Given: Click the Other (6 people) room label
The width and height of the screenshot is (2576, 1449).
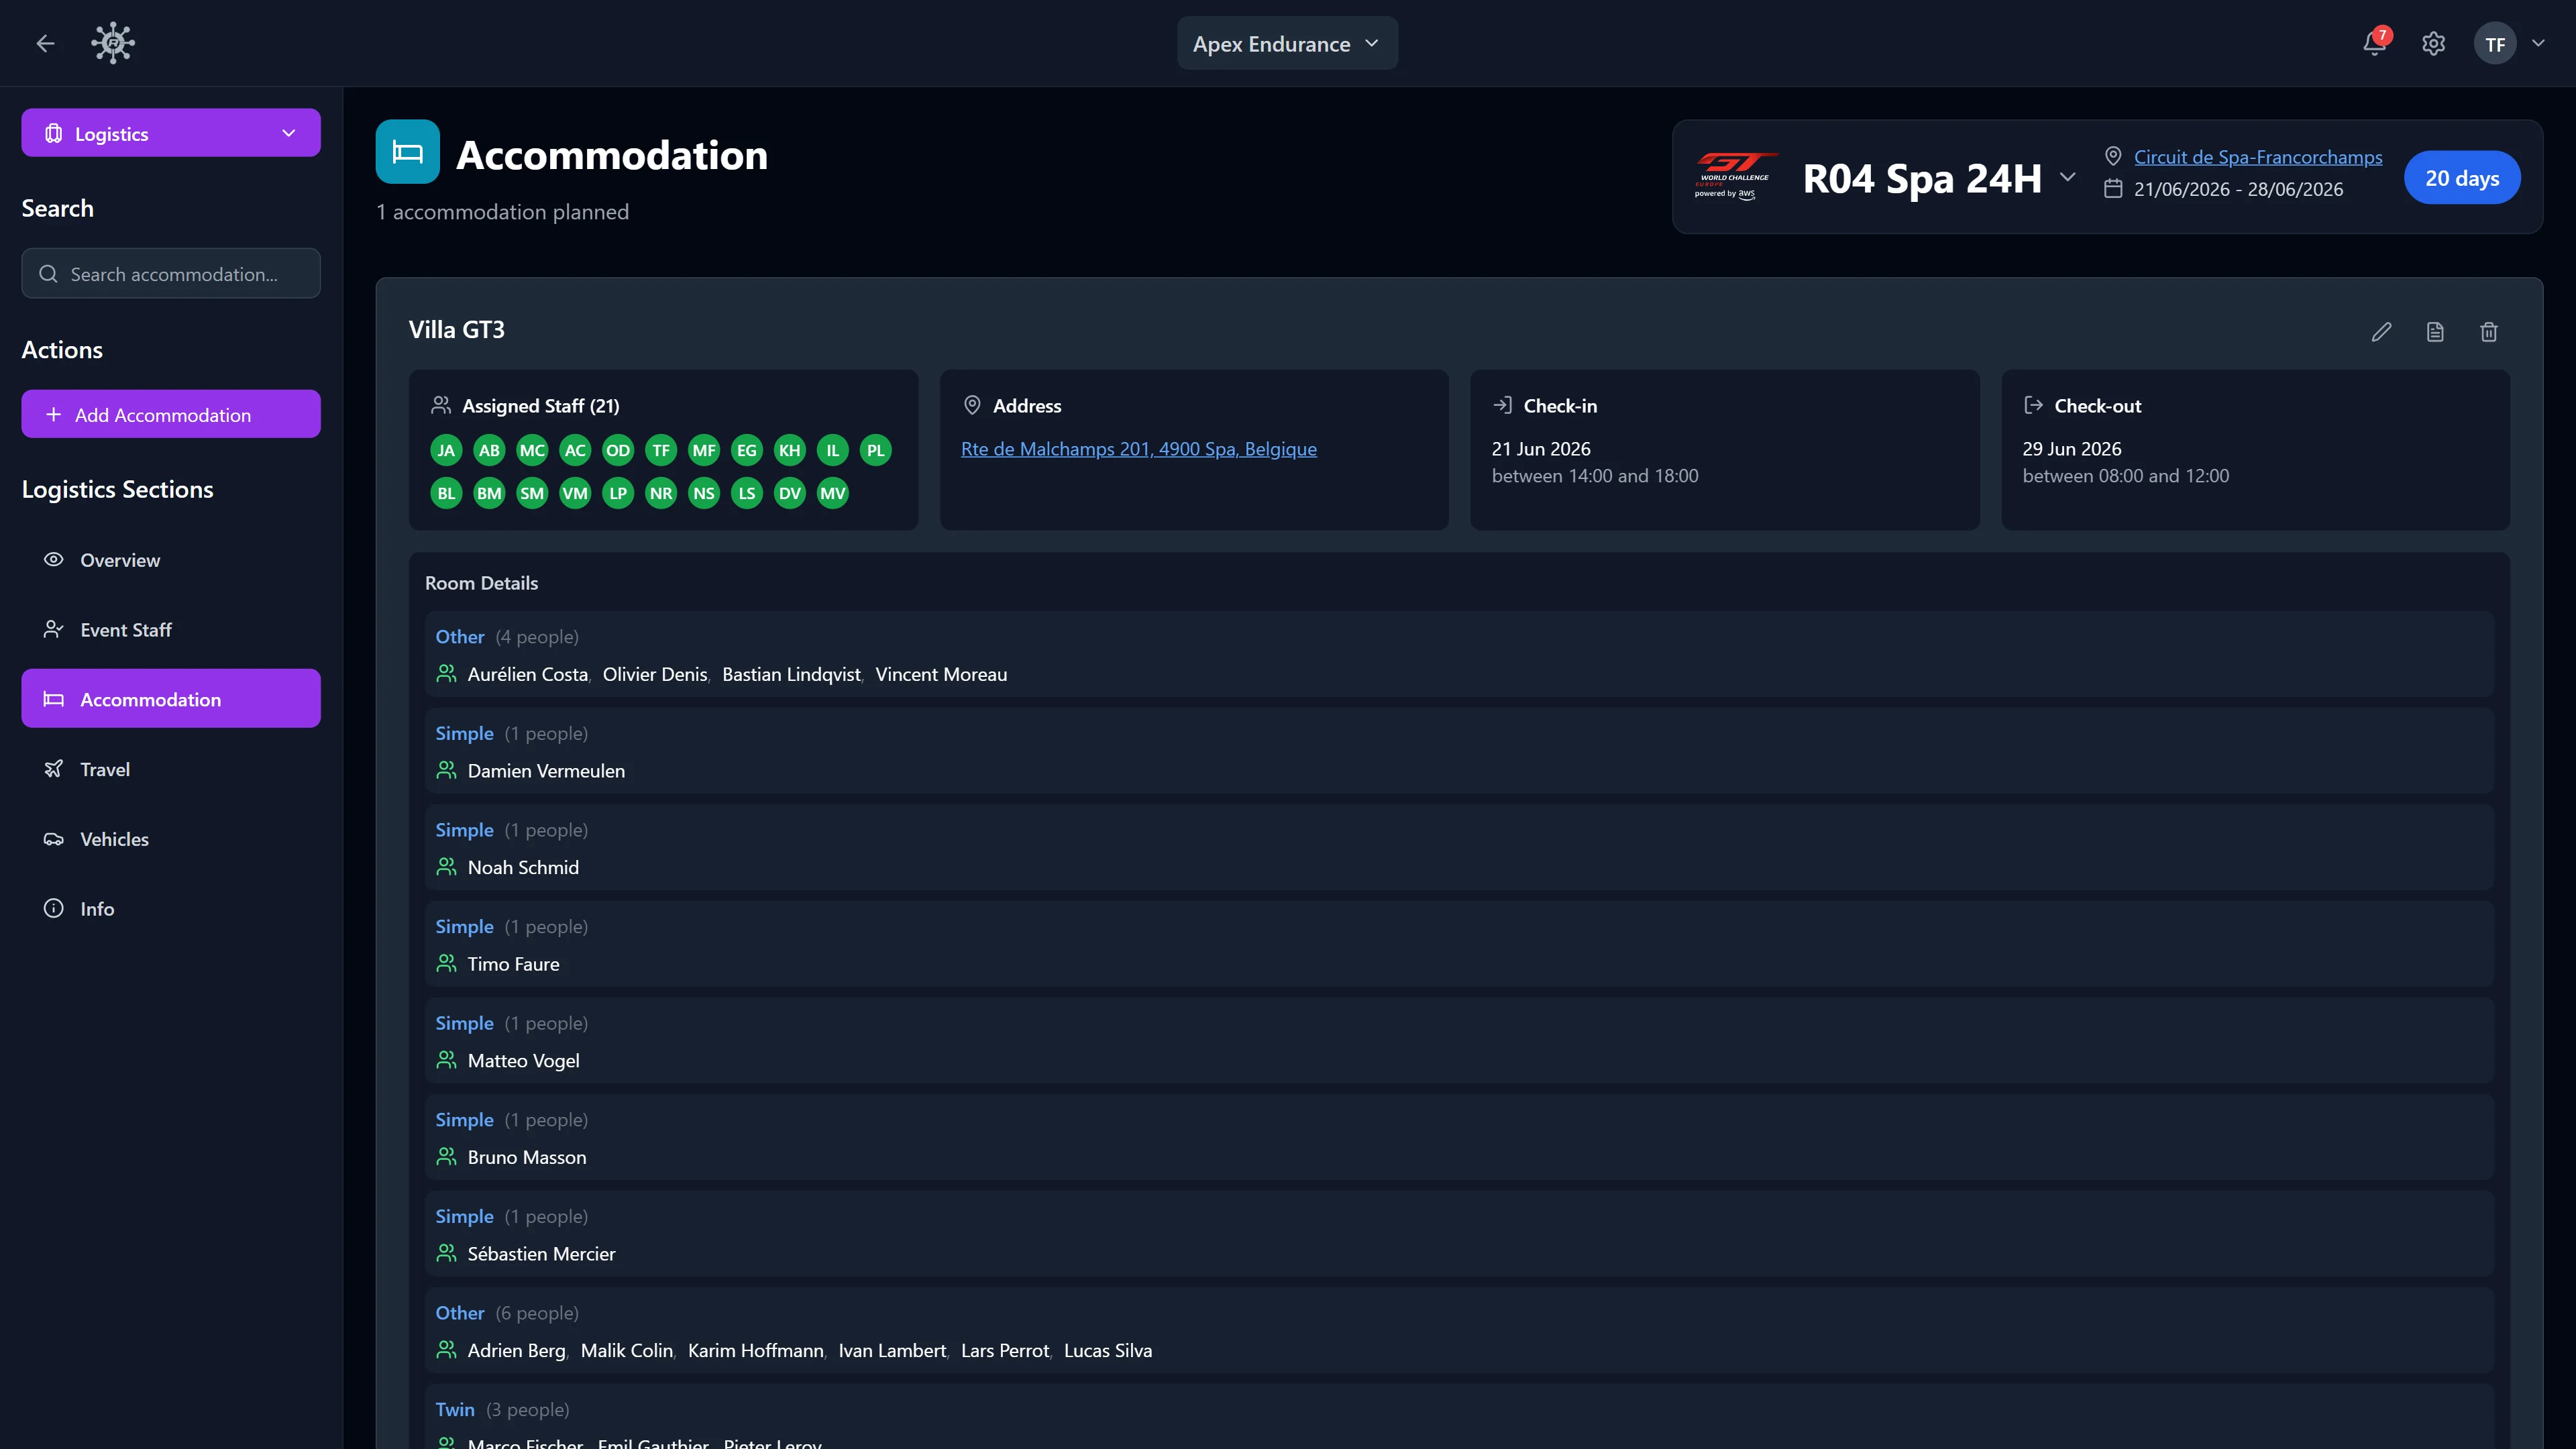Looking at the screenshot, I should [507, 1313].
